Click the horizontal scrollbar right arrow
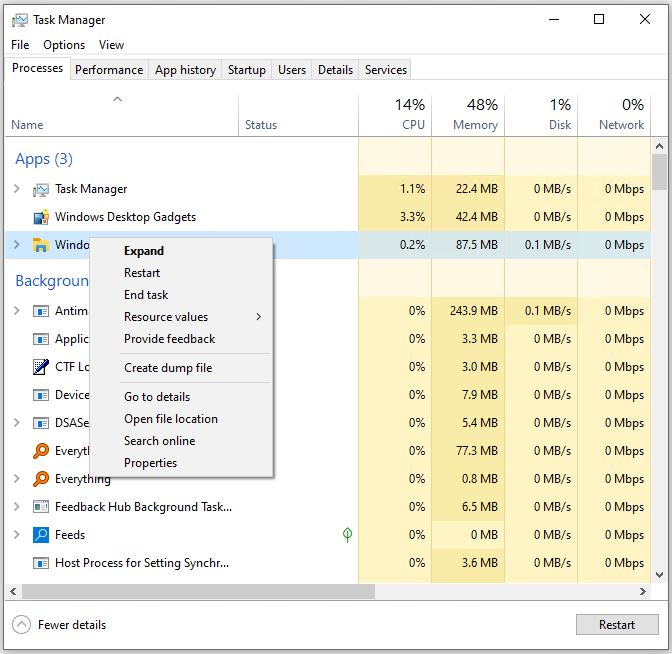The width and height of the screenshot is (672, 654). click(x=643, y=591)
